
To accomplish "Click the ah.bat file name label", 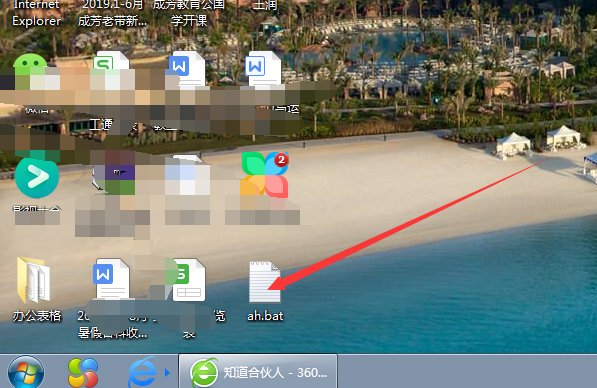I will 265,316.
